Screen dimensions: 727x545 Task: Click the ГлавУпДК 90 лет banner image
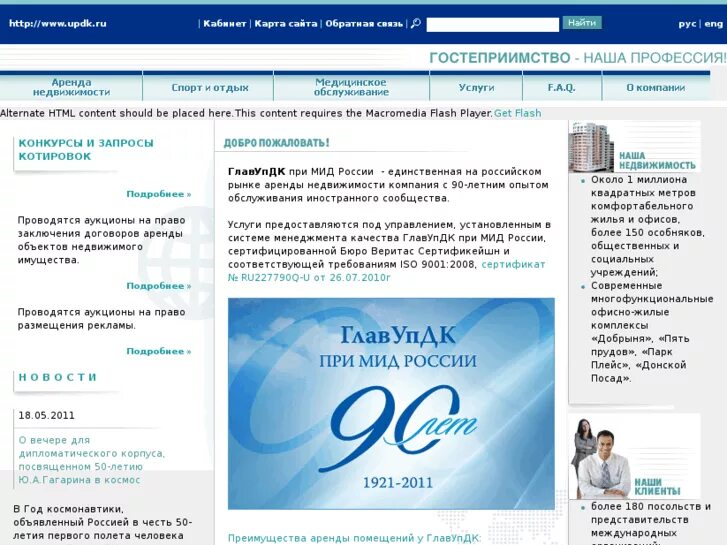coord(391,404)
